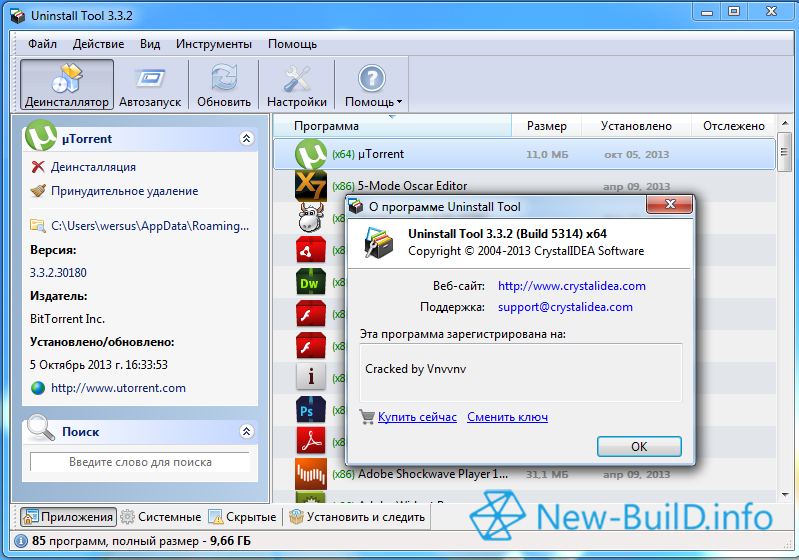
Task: Select the cow-head program icon
Action: pos(311,218)
